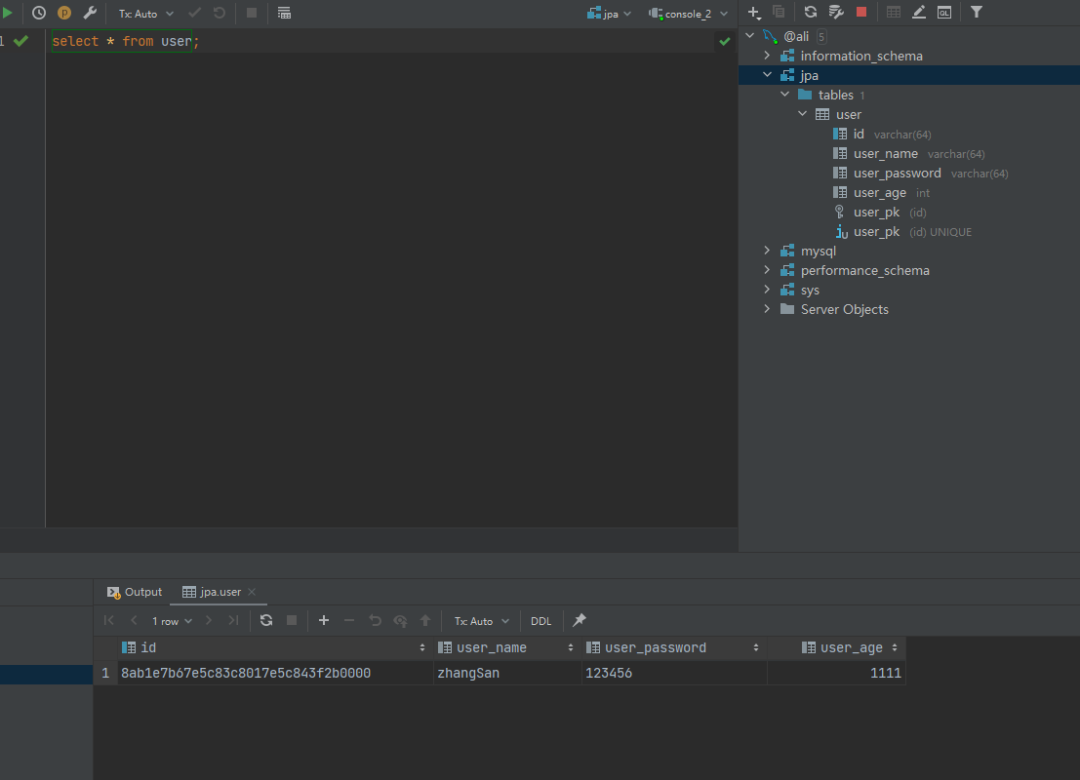
Task: Preview pending changes icon
Action: pyautogui.click(x=400, y=620)
